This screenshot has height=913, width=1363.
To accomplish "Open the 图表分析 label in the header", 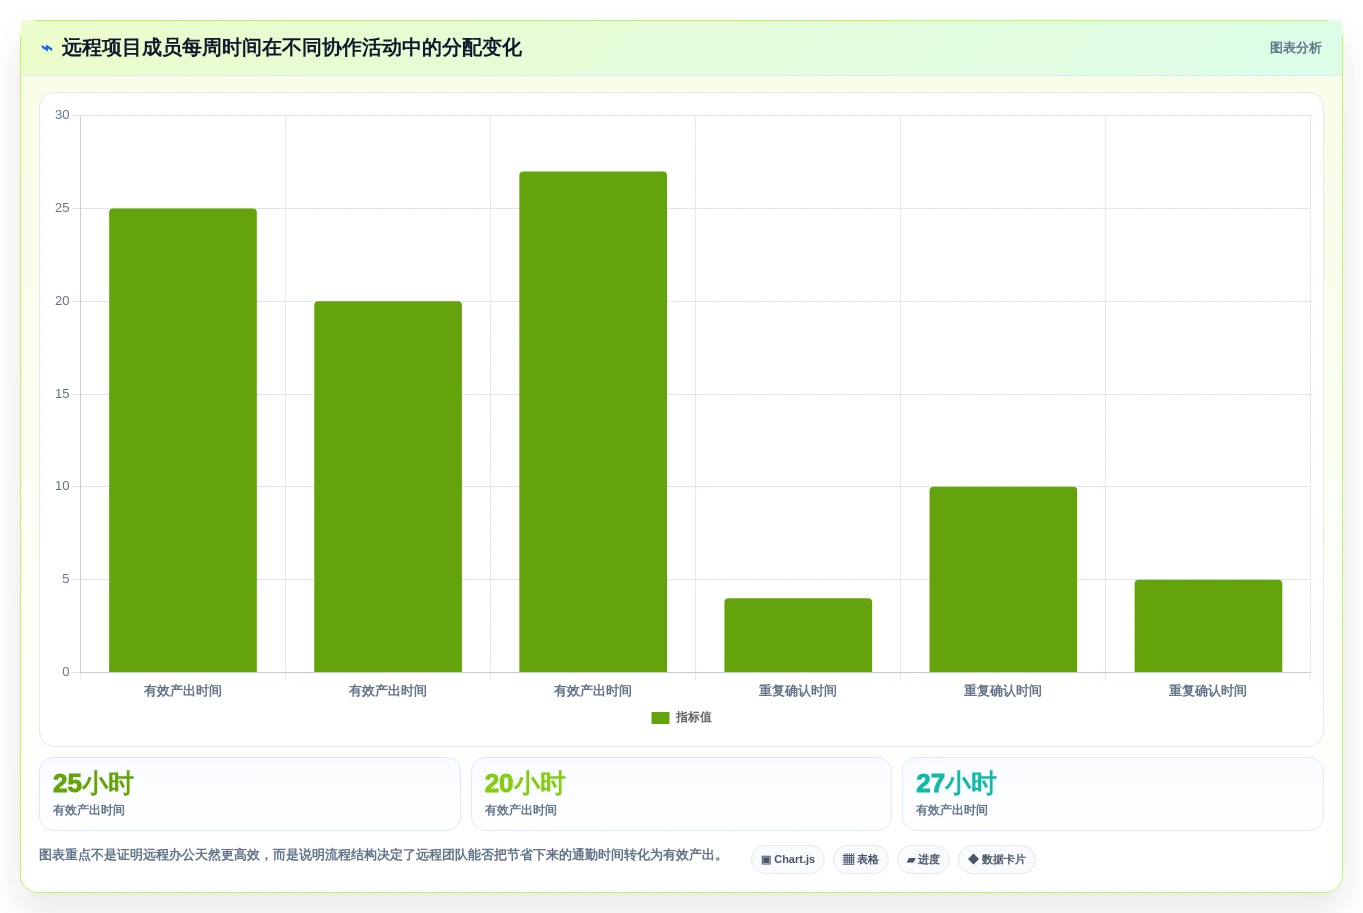I will click(1295, 48).
